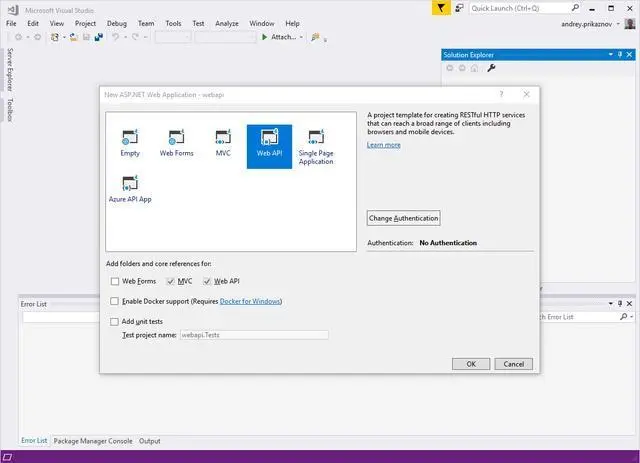The width and height of the screenshot is (640, 463).
Task: Click the help question mark in dialog
Action: [x=501, y=94]
